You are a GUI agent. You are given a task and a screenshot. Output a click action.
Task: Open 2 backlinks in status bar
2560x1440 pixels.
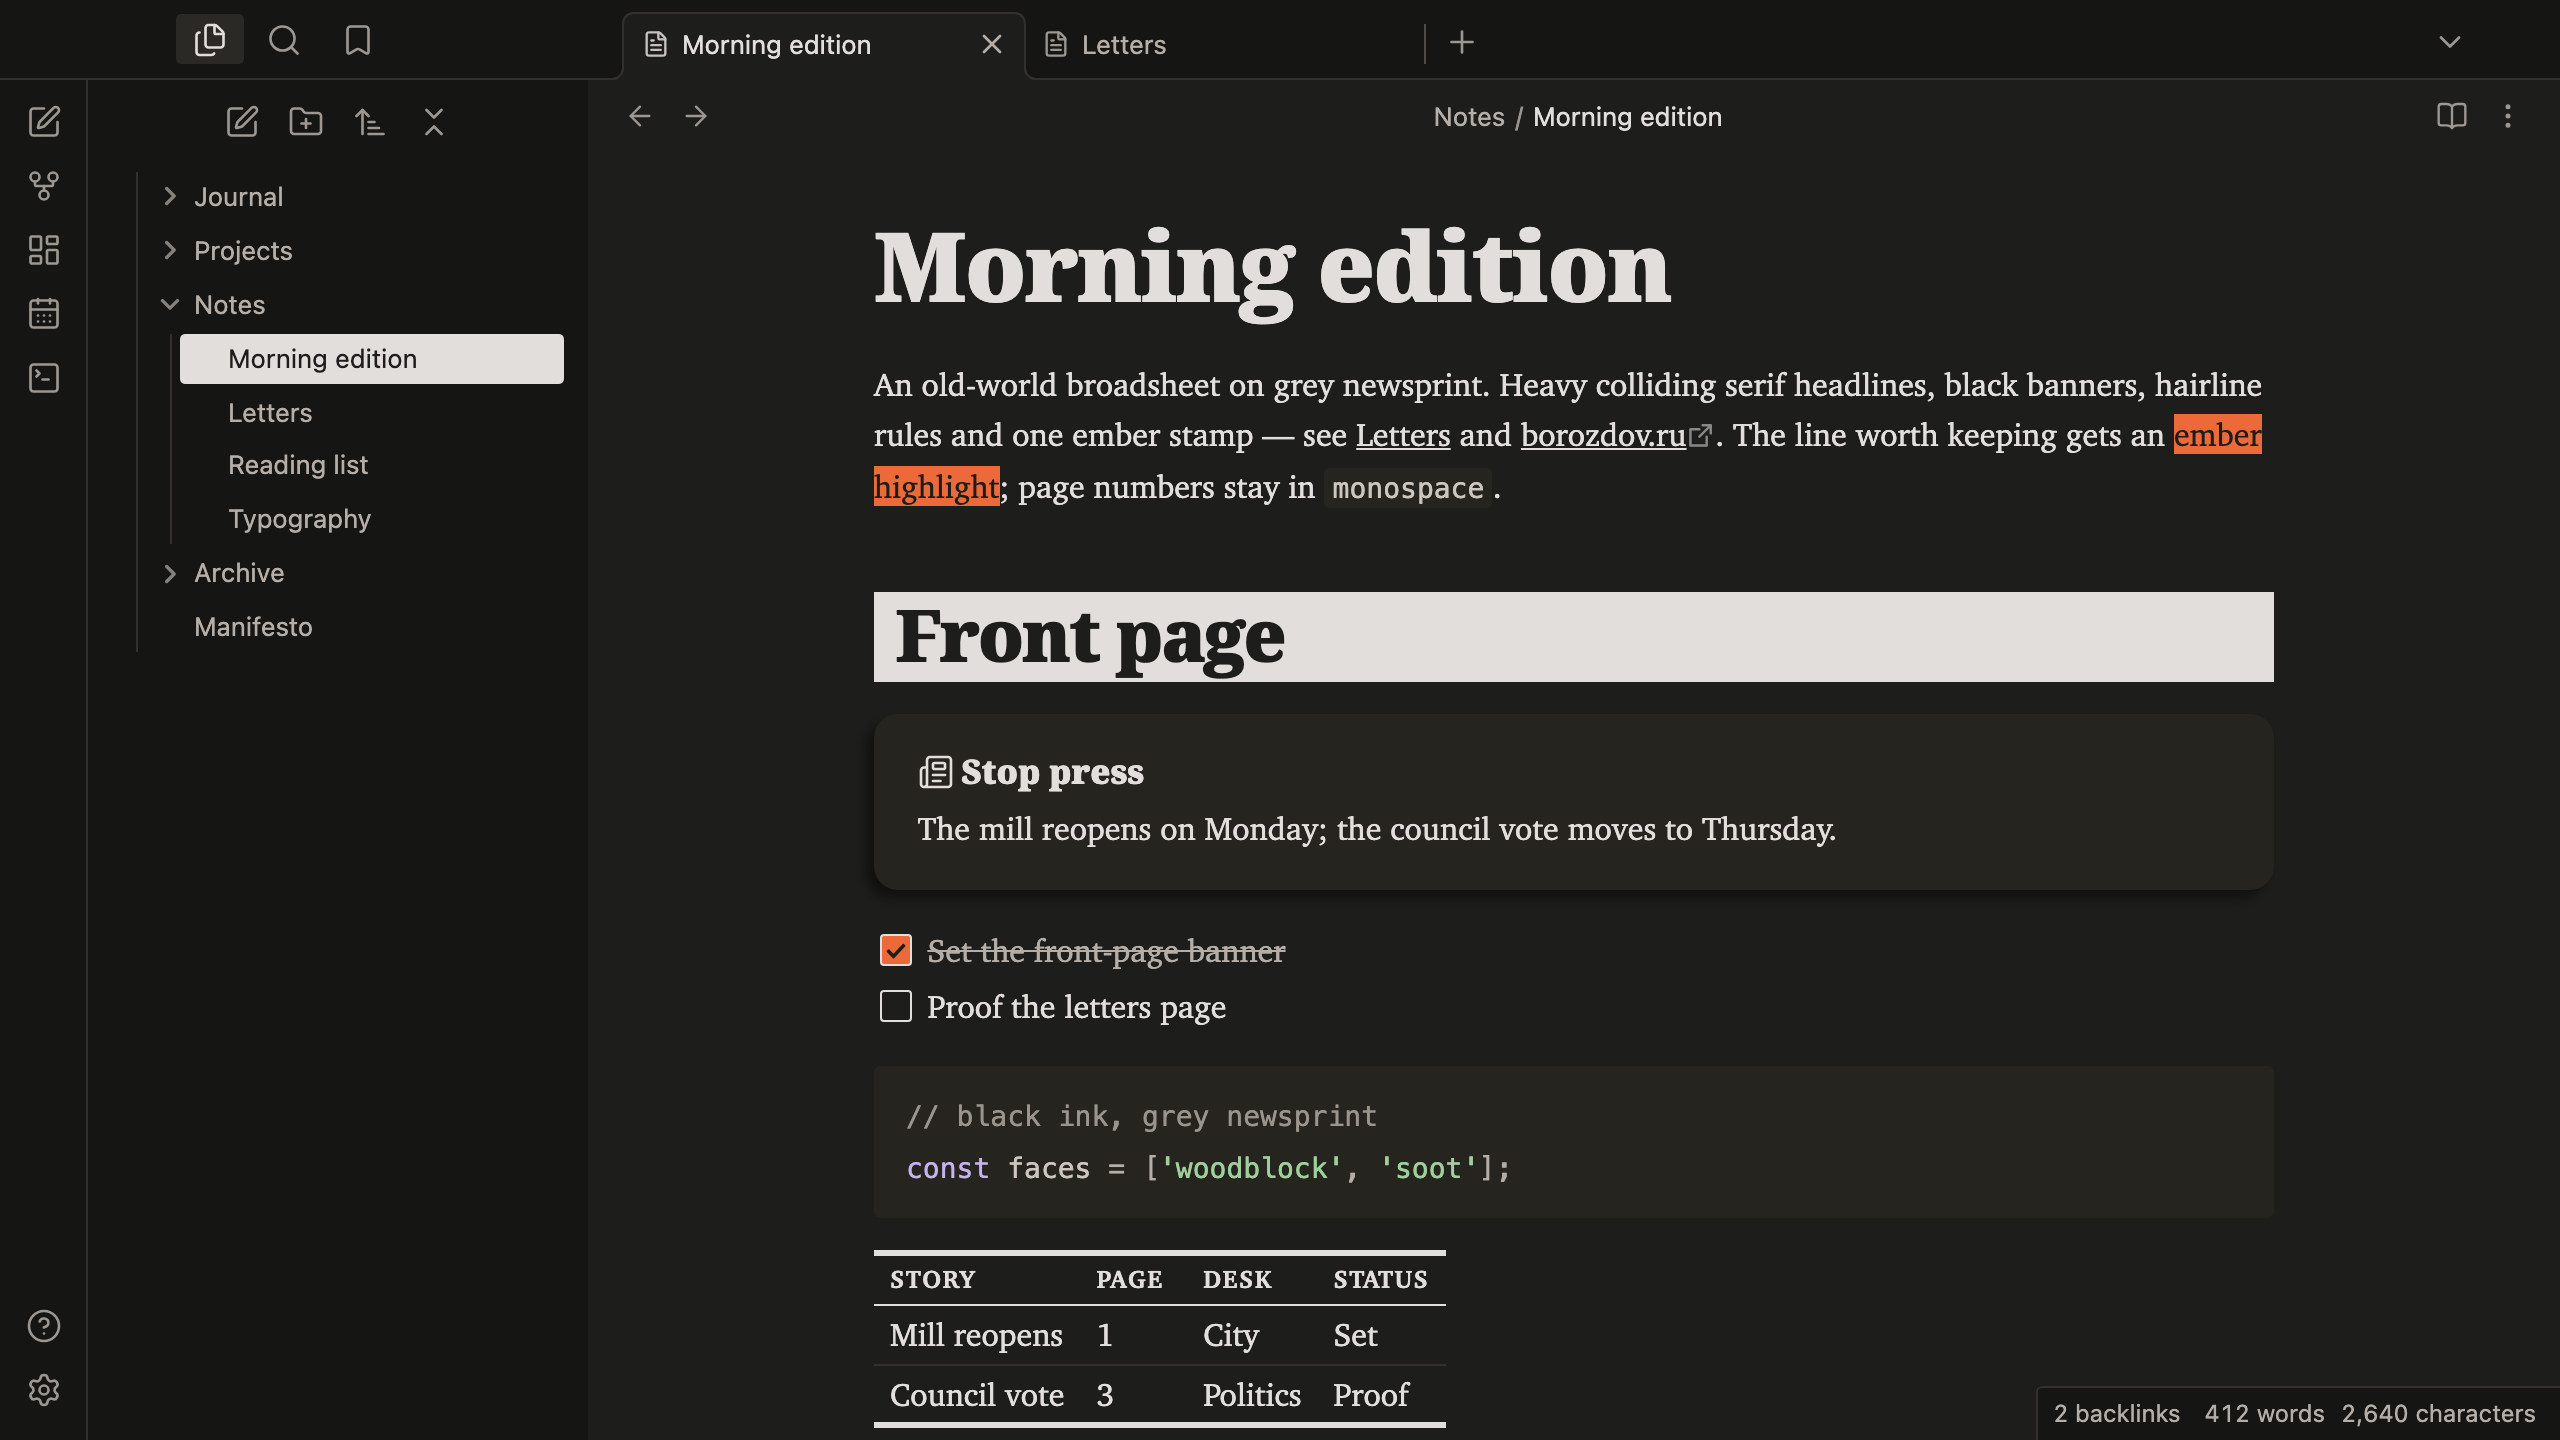(x=2116, y=1413)
